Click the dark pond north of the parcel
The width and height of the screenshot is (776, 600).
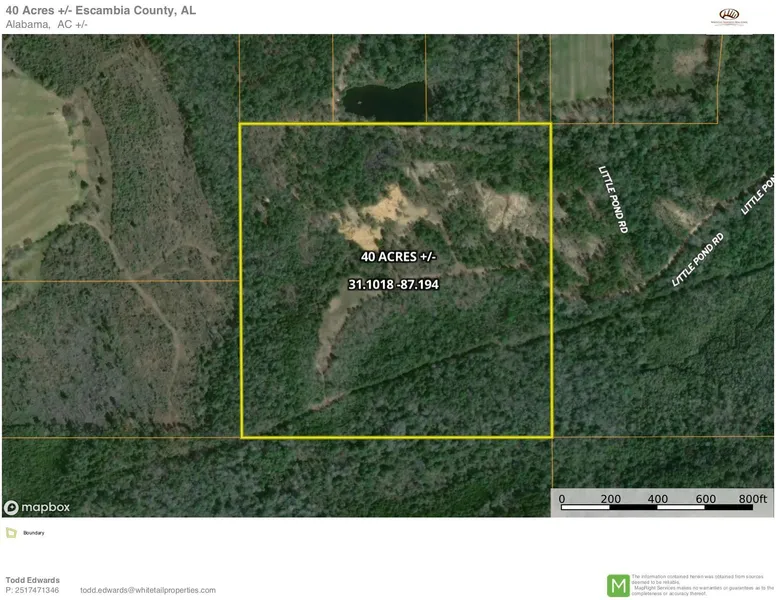coord(383,99)
